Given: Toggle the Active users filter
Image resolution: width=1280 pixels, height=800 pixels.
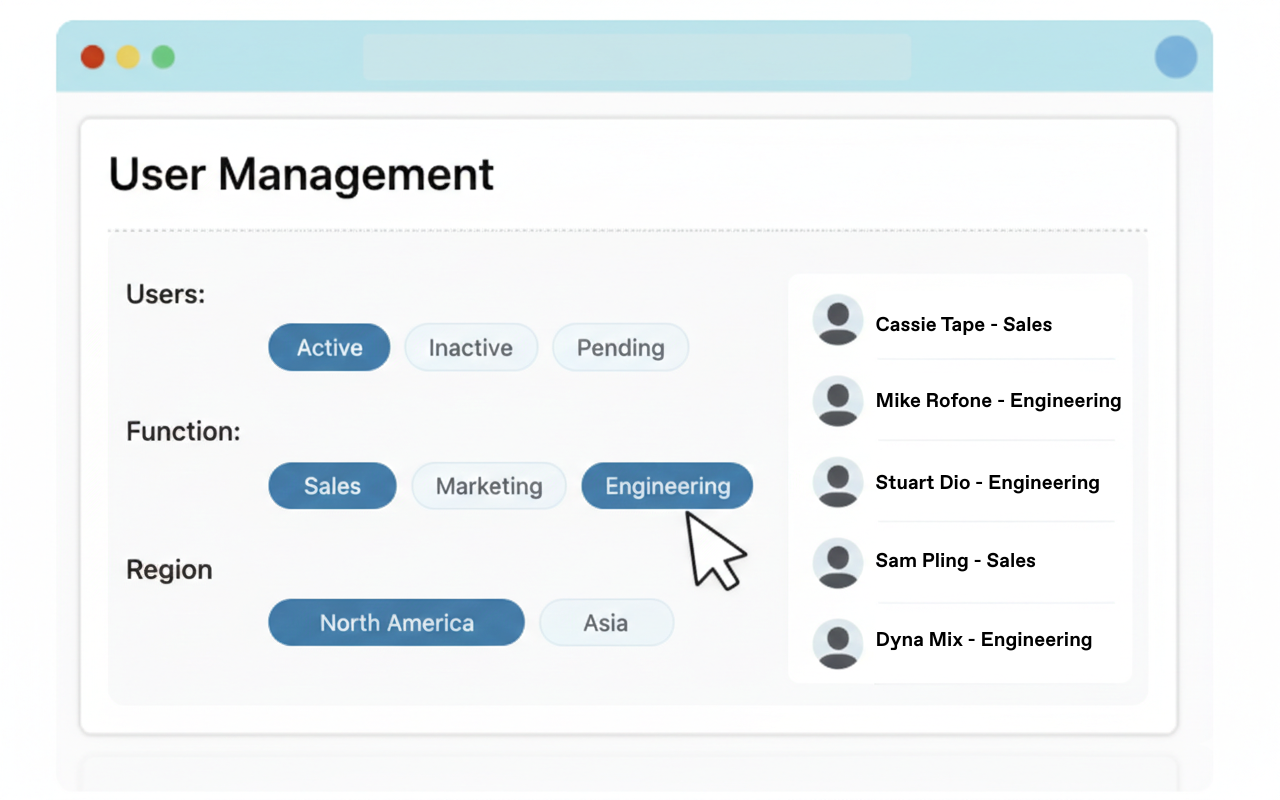Looking at the screenshot, I should click(329, 347).
